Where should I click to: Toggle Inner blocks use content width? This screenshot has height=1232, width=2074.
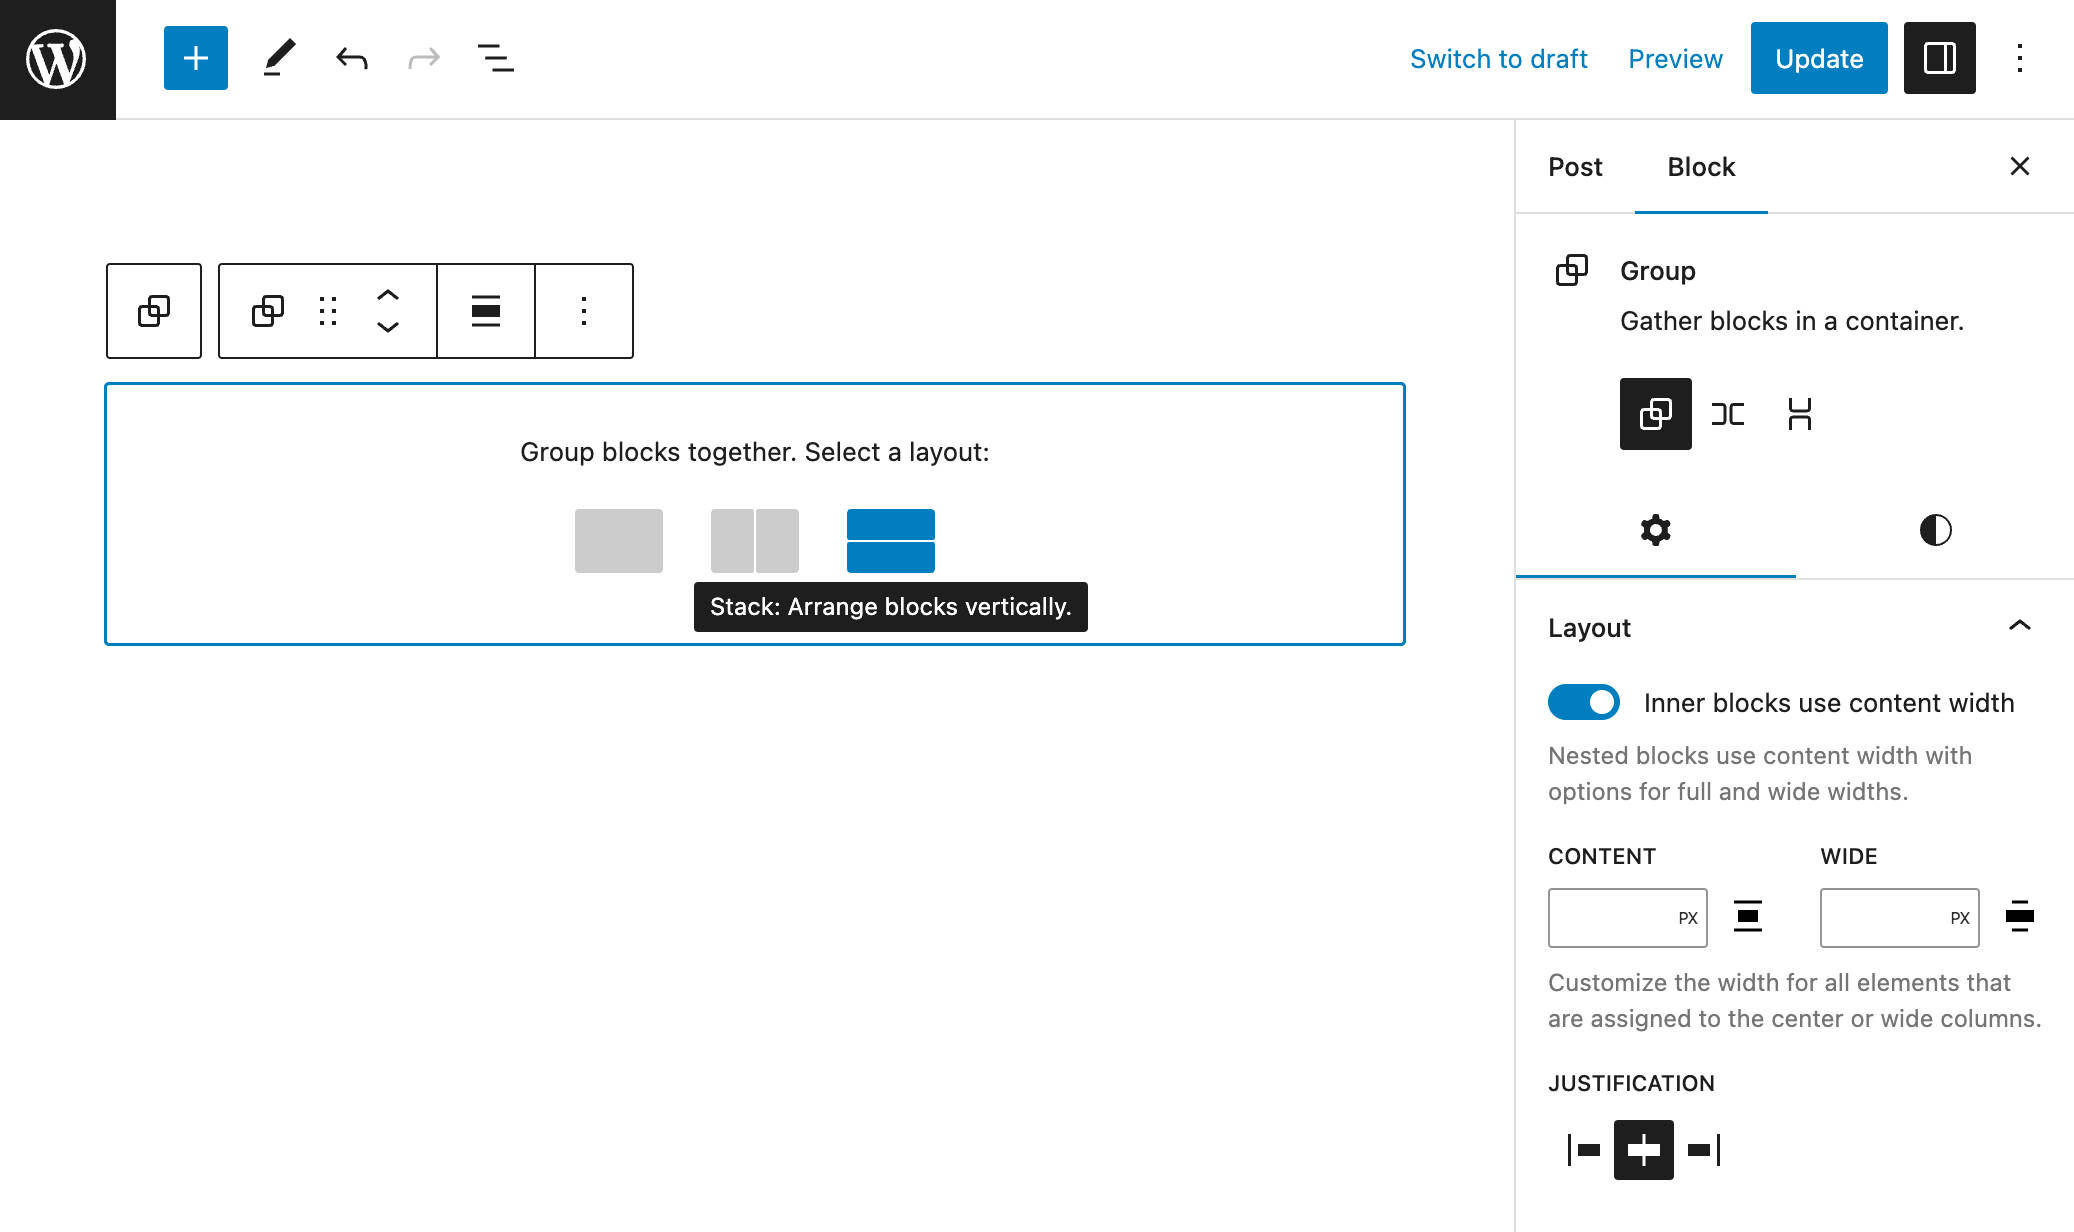[x=1584, y=703]
